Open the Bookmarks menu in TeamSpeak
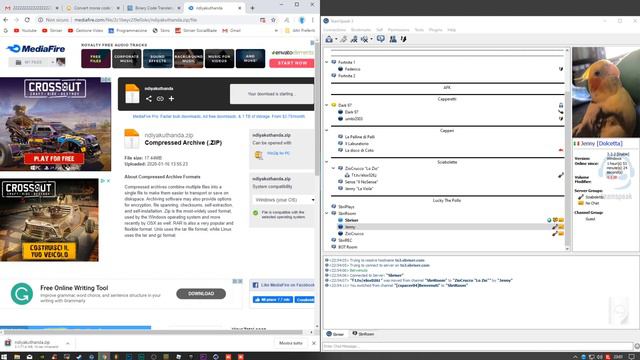Screen dimensions: 640x360 [x=361, y=30]
